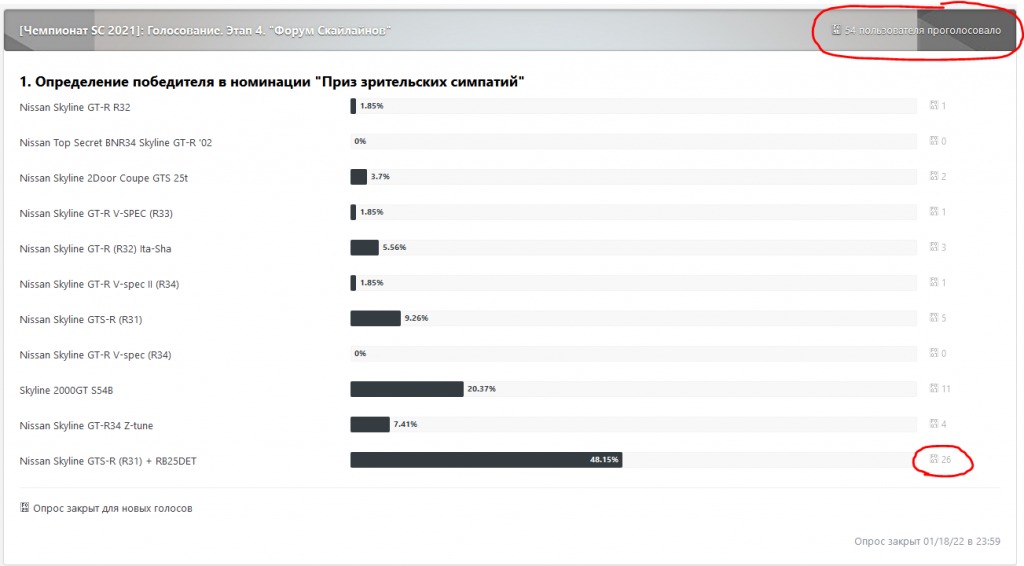Viewport: 1024px width, 566px height.
Task: Click the voter icon for Skyline 2000GT S54B
Action: [934, 389]
